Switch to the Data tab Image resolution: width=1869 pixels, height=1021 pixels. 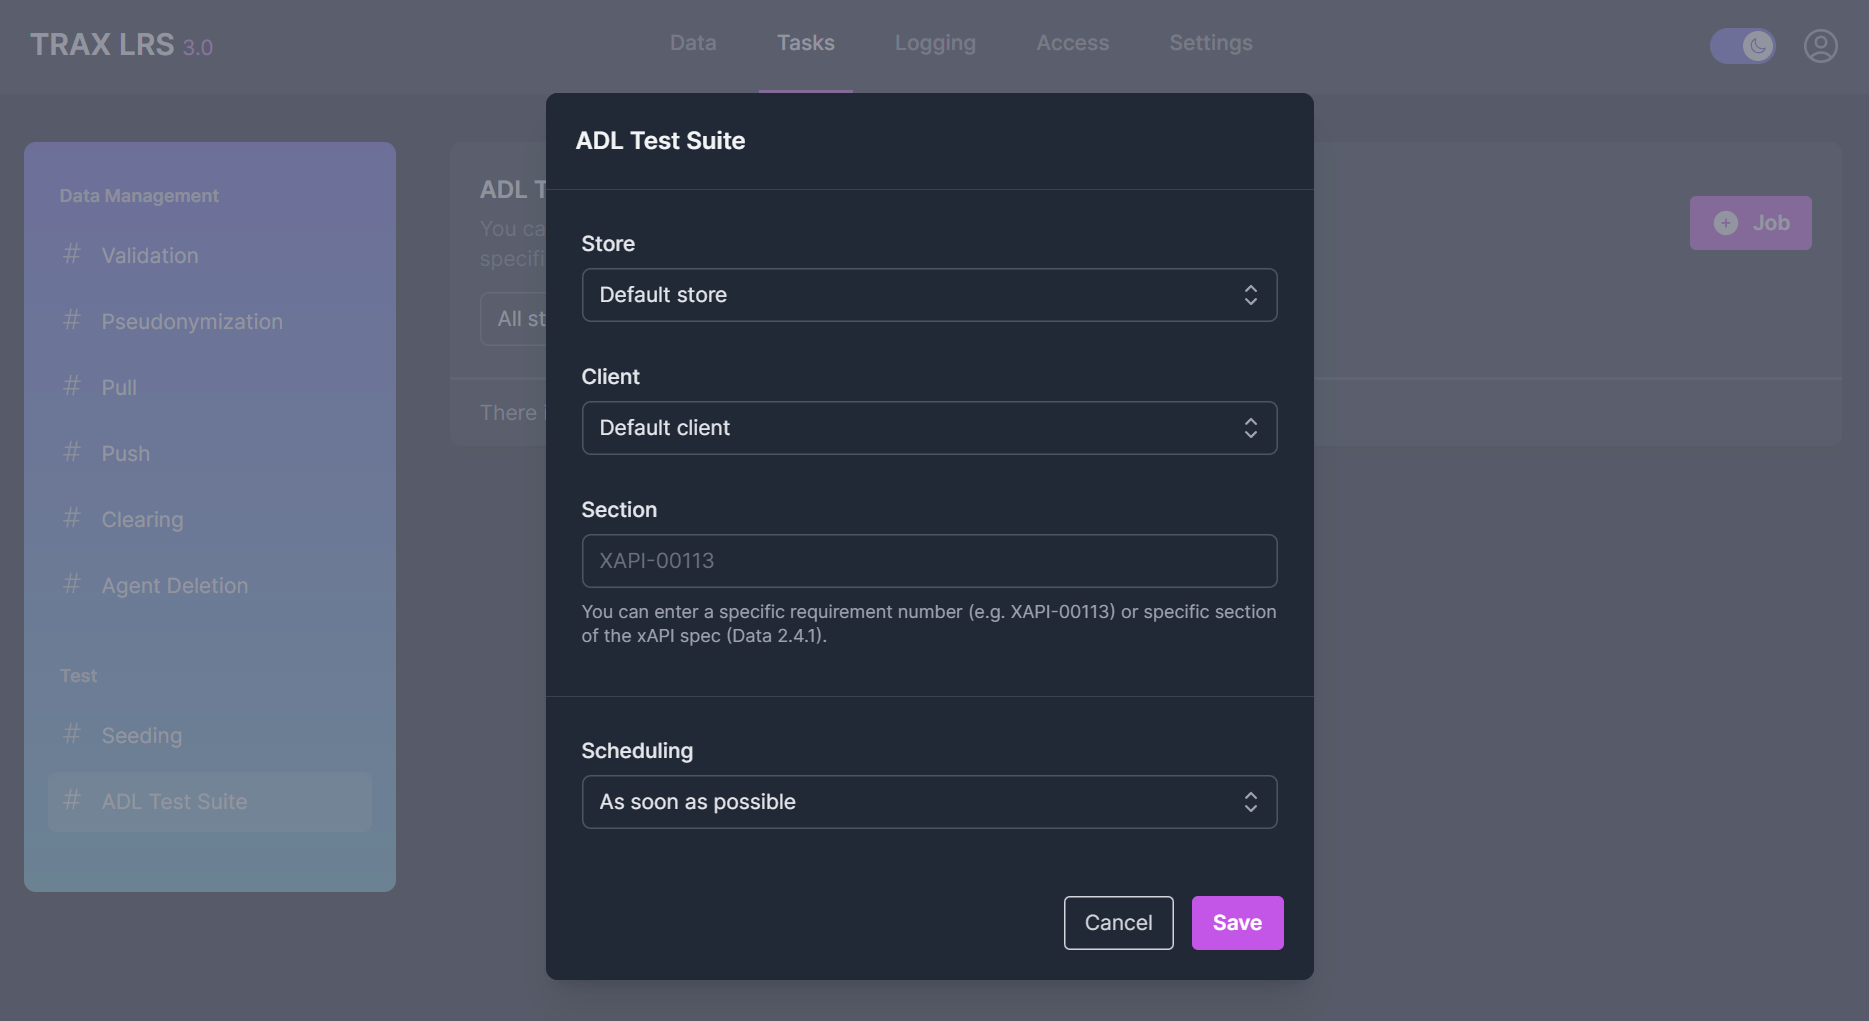click(693, 43)
